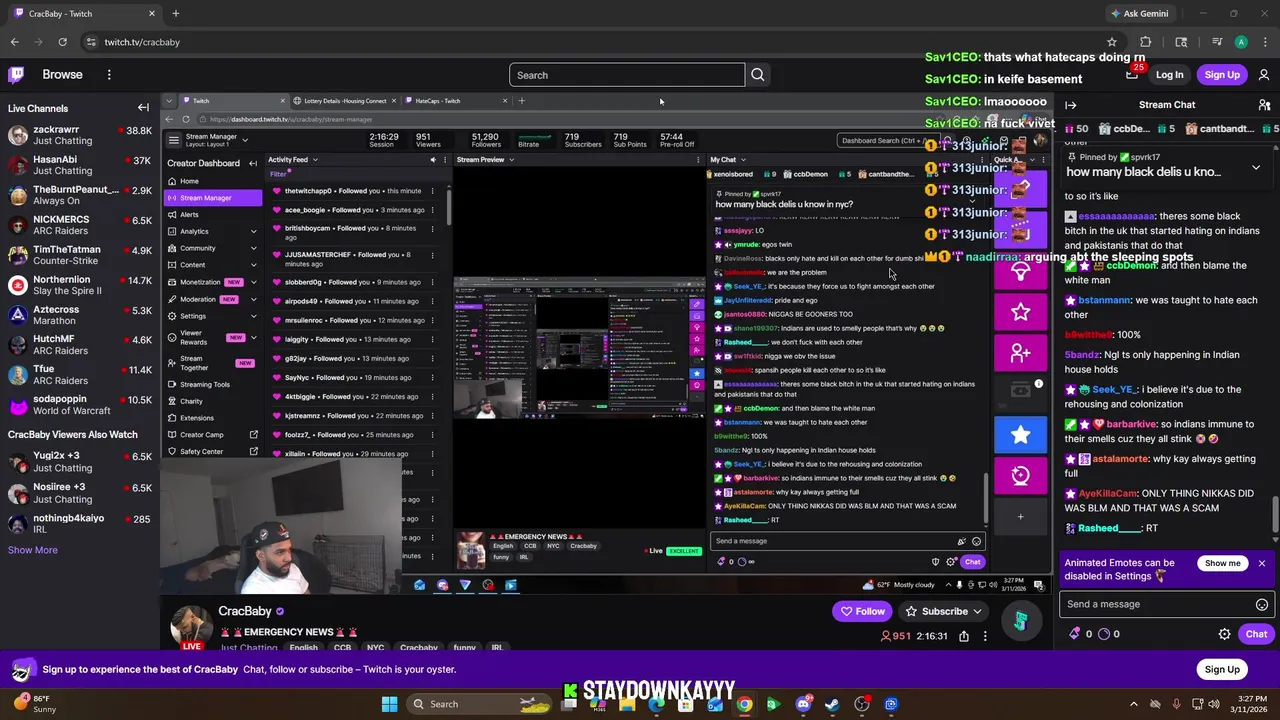Click Show me for animated emotes
The height and width of the screenshot is (720, 1280).
click(x=1222, y=563)
